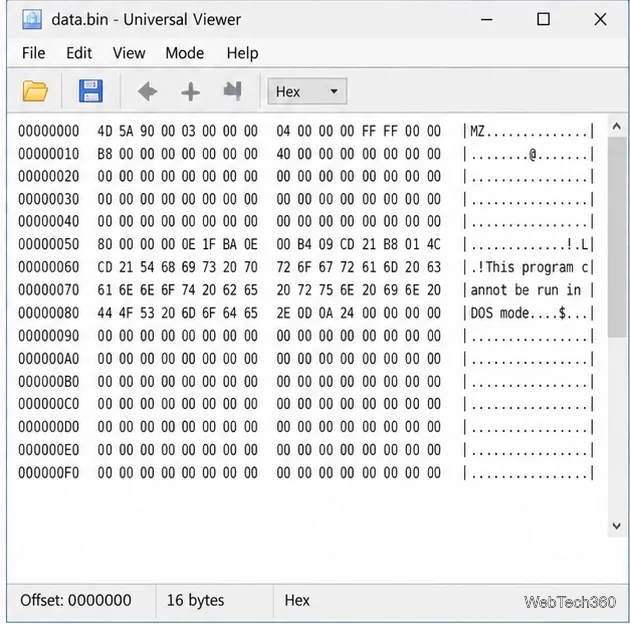Click the Universal Viewer app icon in title bar
Image resolution: width=630 pixels, height=624 pixels.
pos(32,19)
